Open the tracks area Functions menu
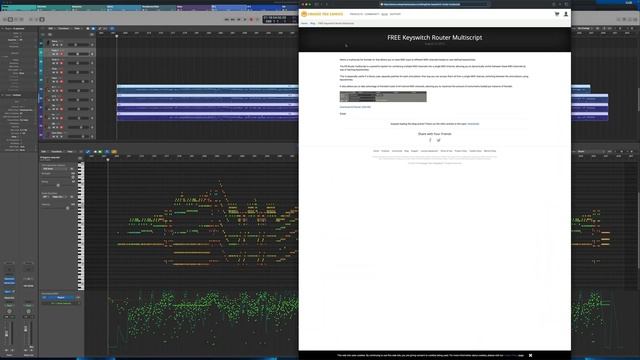640x360 pixels. 64,29
